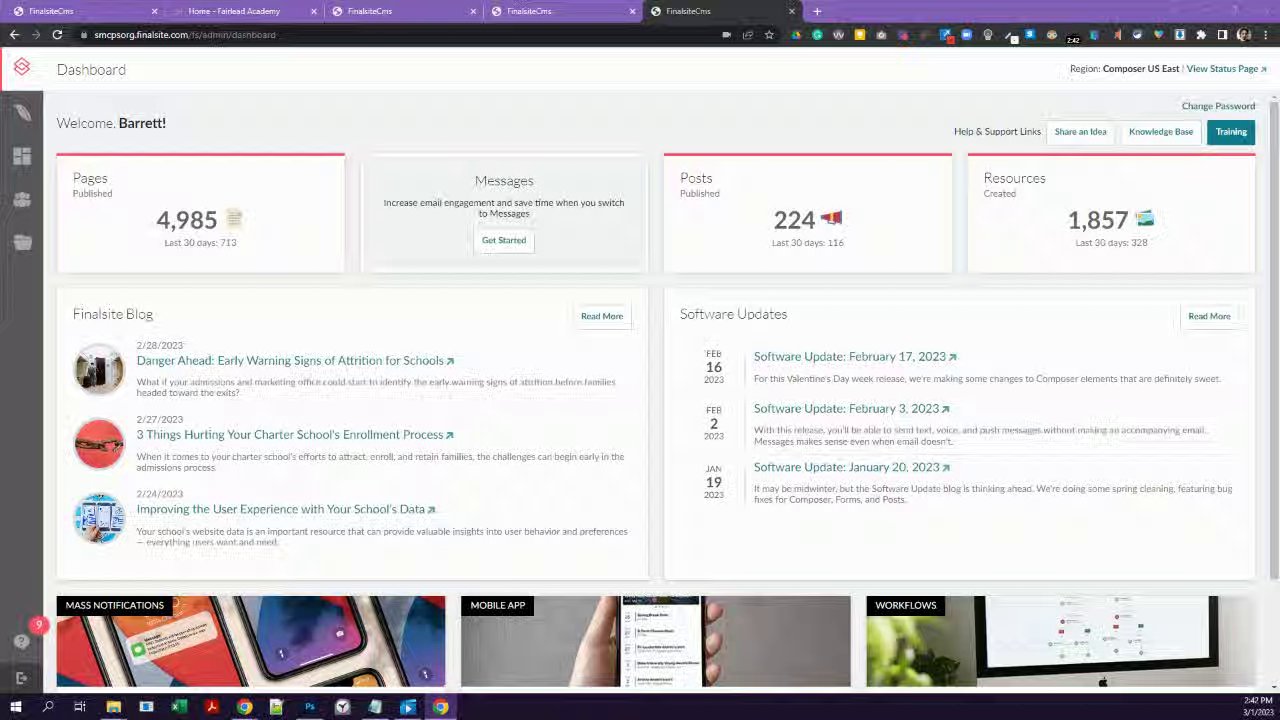The width and height of the screenshot is (1280, 720).
Task: Close the Home - Fairland Academy tab
Action: [x=314, y=11]
